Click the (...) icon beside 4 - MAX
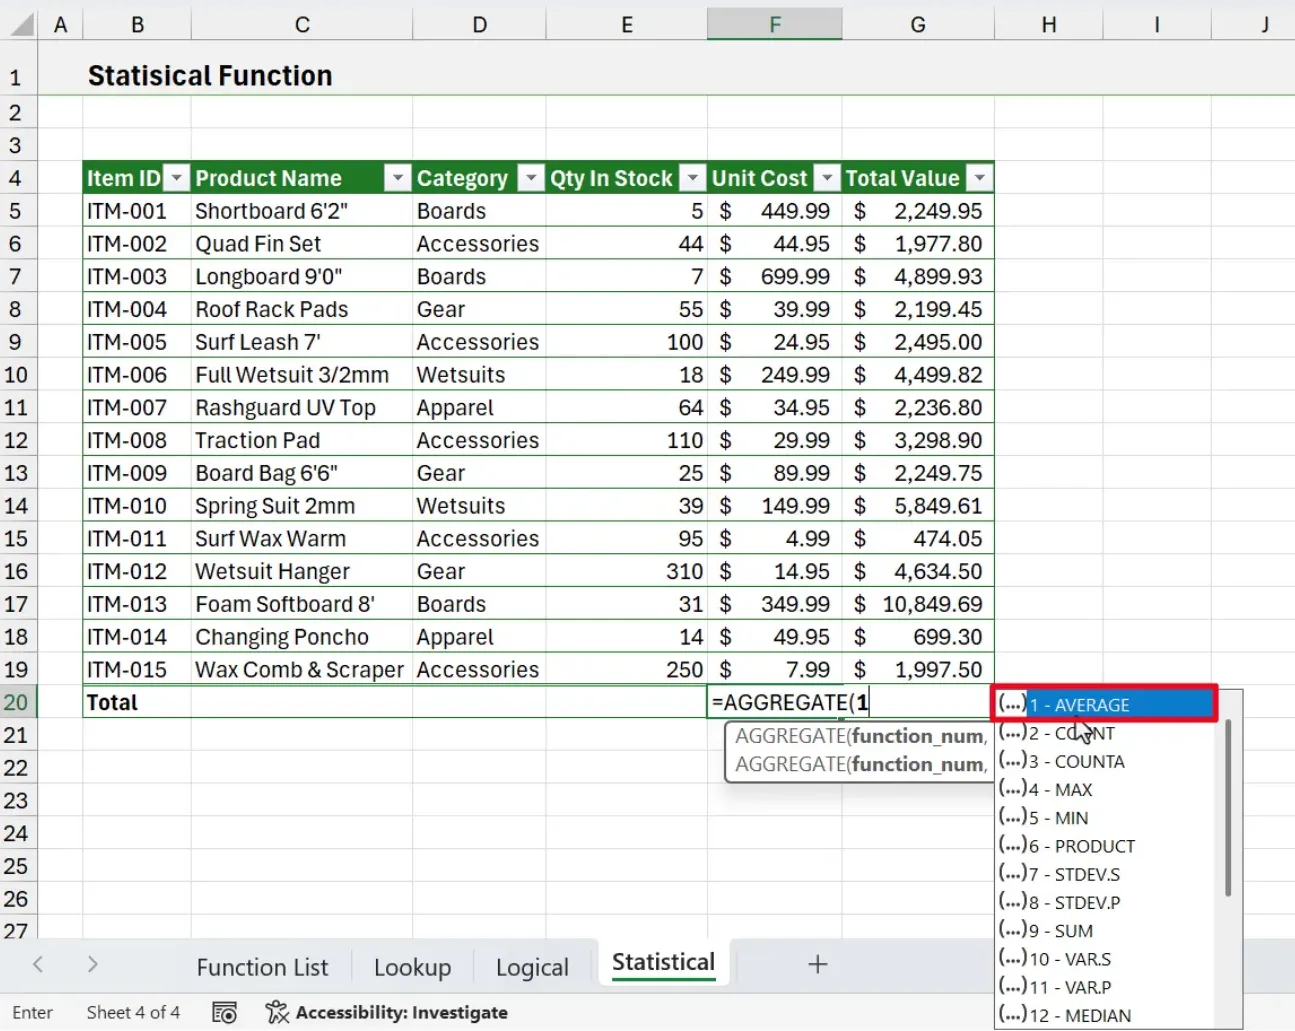The image size is (1295, 1031). click(1012, 789)
